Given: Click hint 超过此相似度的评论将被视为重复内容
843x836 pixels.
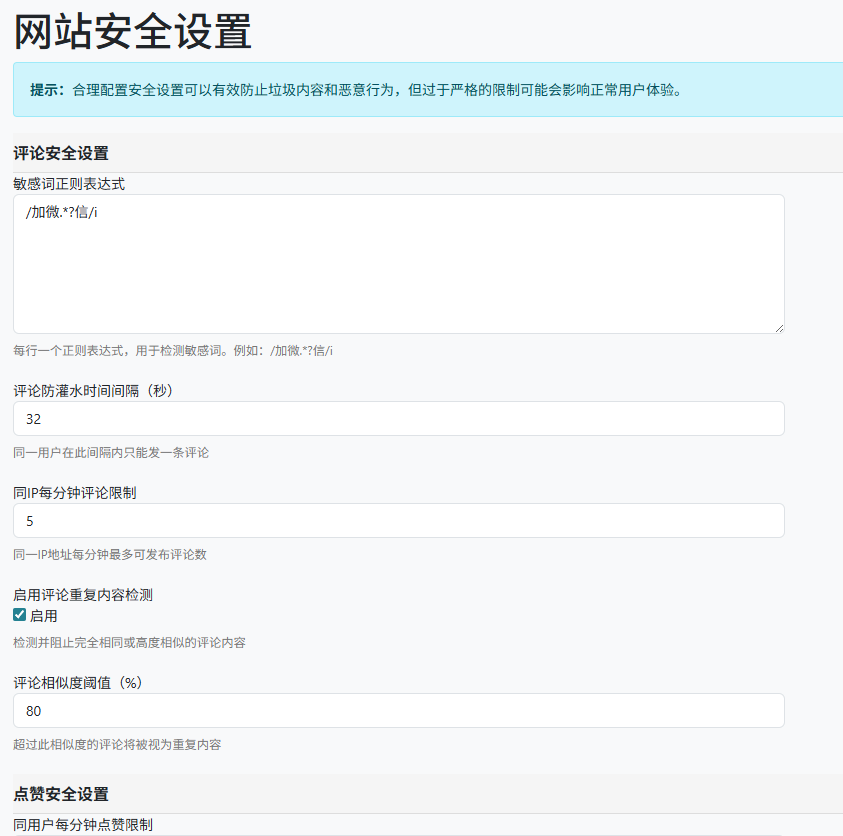Looking at the screenshot, I should [117, 745].
